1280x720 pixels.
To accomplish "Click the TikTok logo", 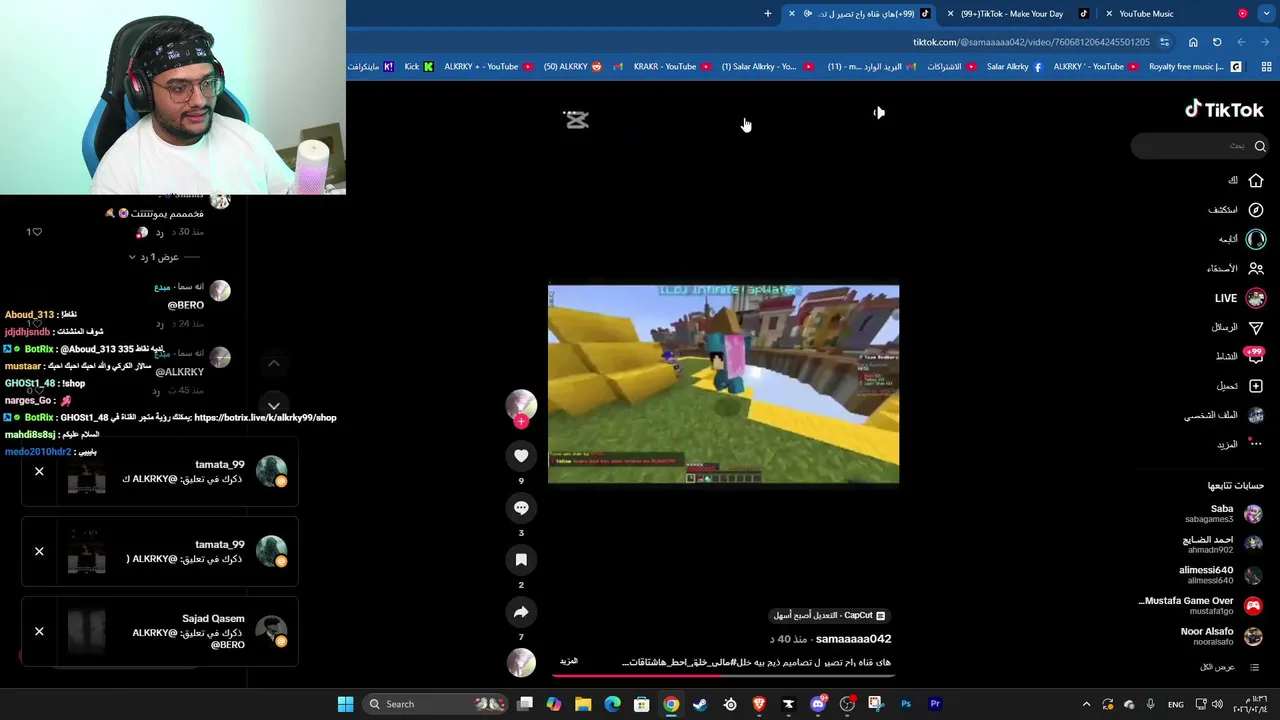I will coord(1224,110).
